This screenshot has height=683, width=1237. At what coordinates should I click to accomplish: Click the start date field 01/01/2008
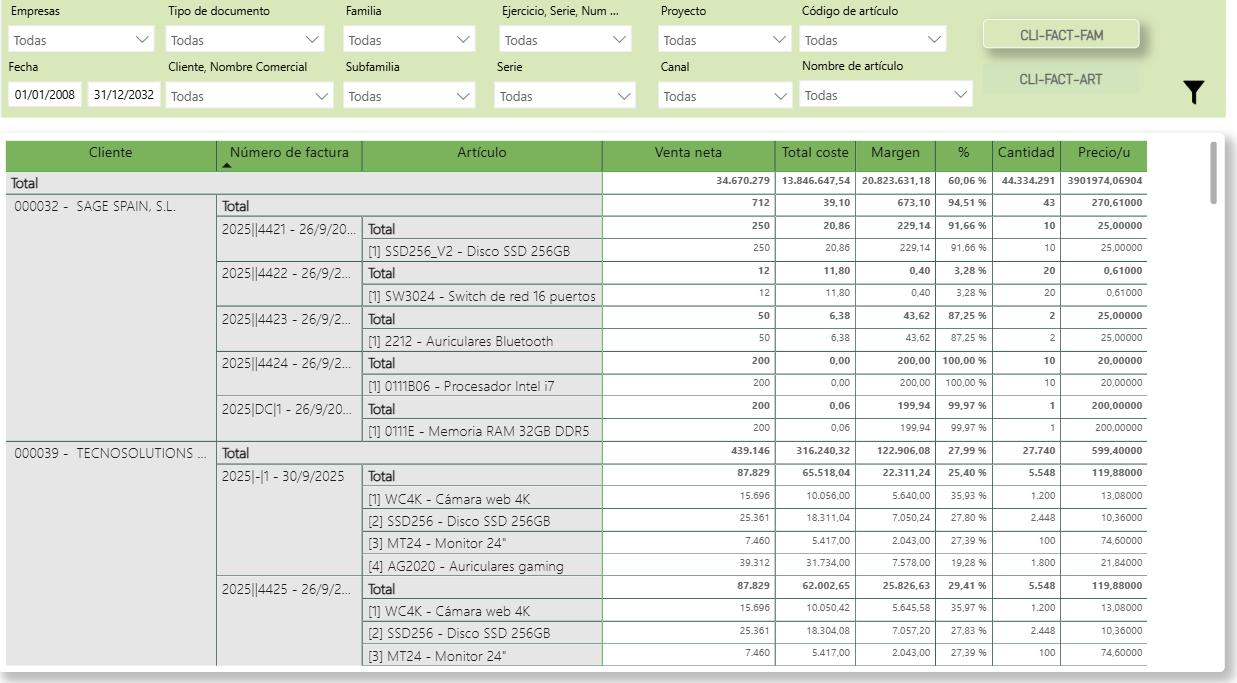click(x=45, y=95)
